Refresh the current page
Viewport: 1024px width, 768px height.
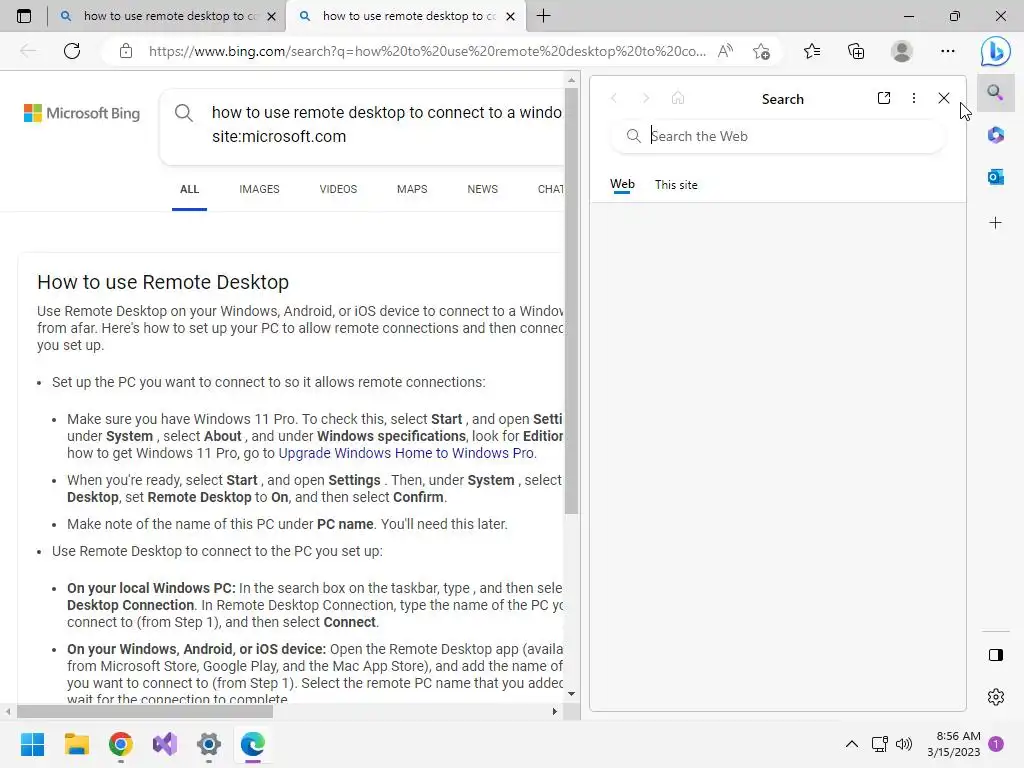(x=72, y=51)
